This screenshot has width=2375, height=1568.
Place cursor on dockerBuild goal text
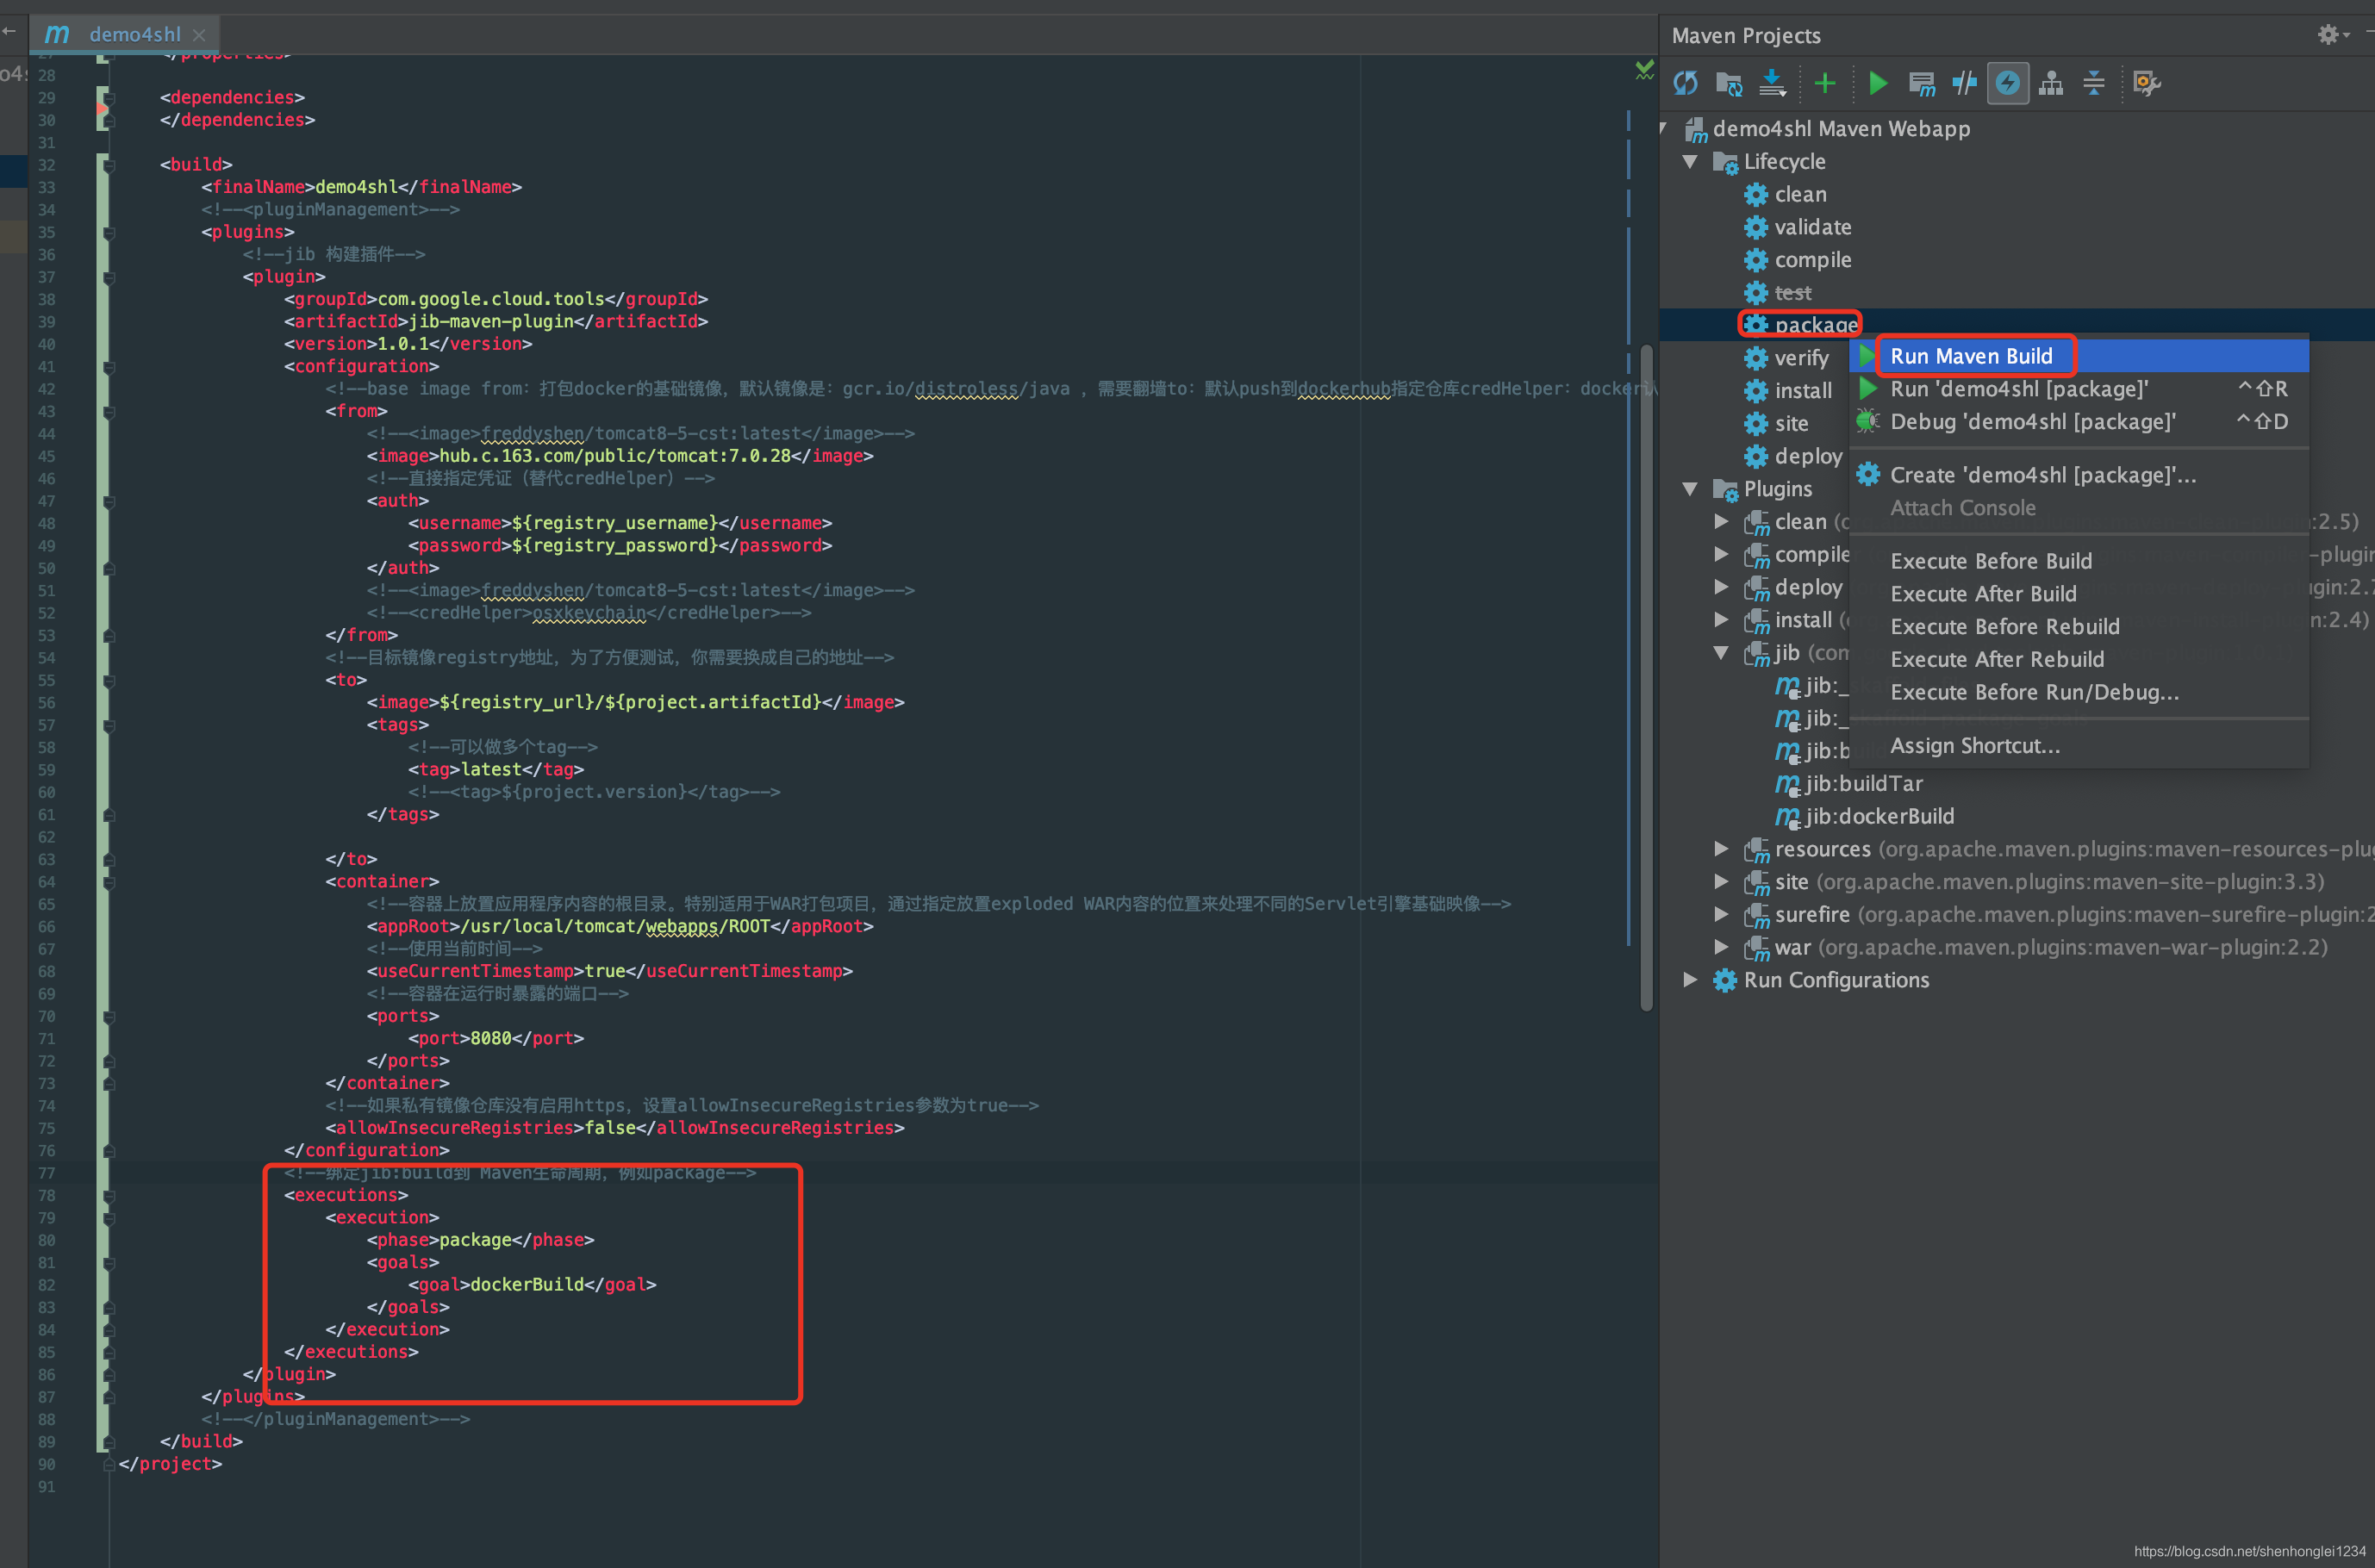(x=527, y=1285)
